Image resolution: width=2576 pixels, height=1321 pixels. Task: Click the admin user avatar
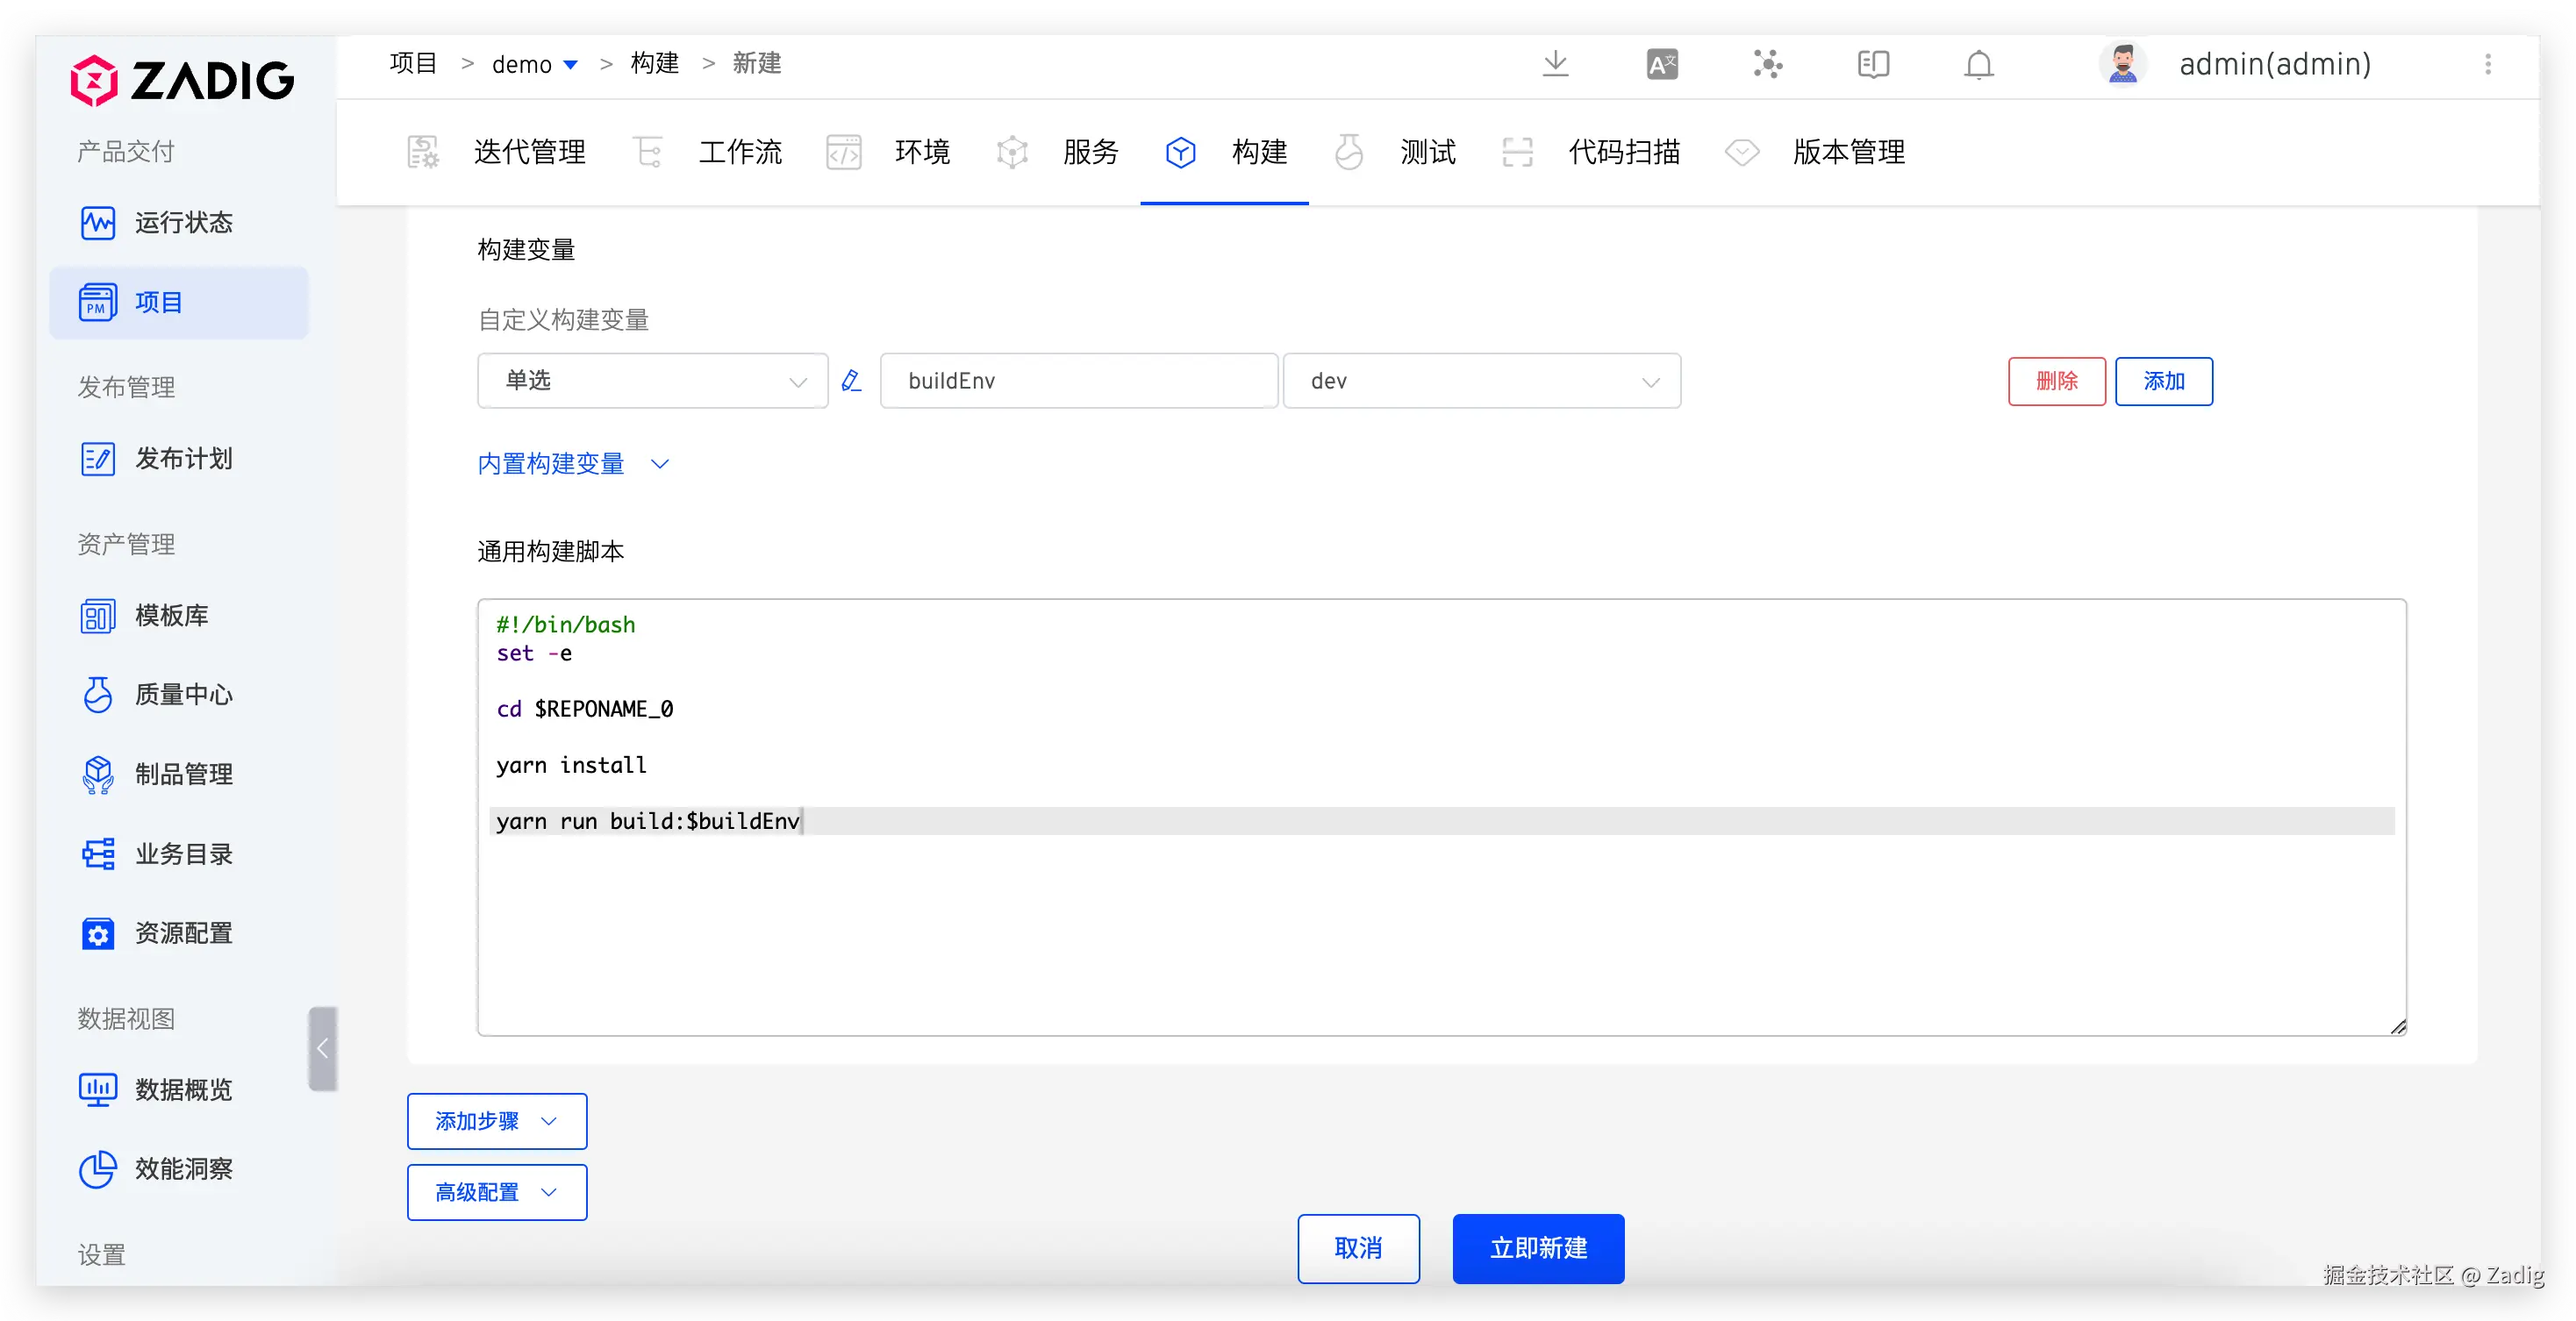pyautogui.click(x=2122, y=64)
